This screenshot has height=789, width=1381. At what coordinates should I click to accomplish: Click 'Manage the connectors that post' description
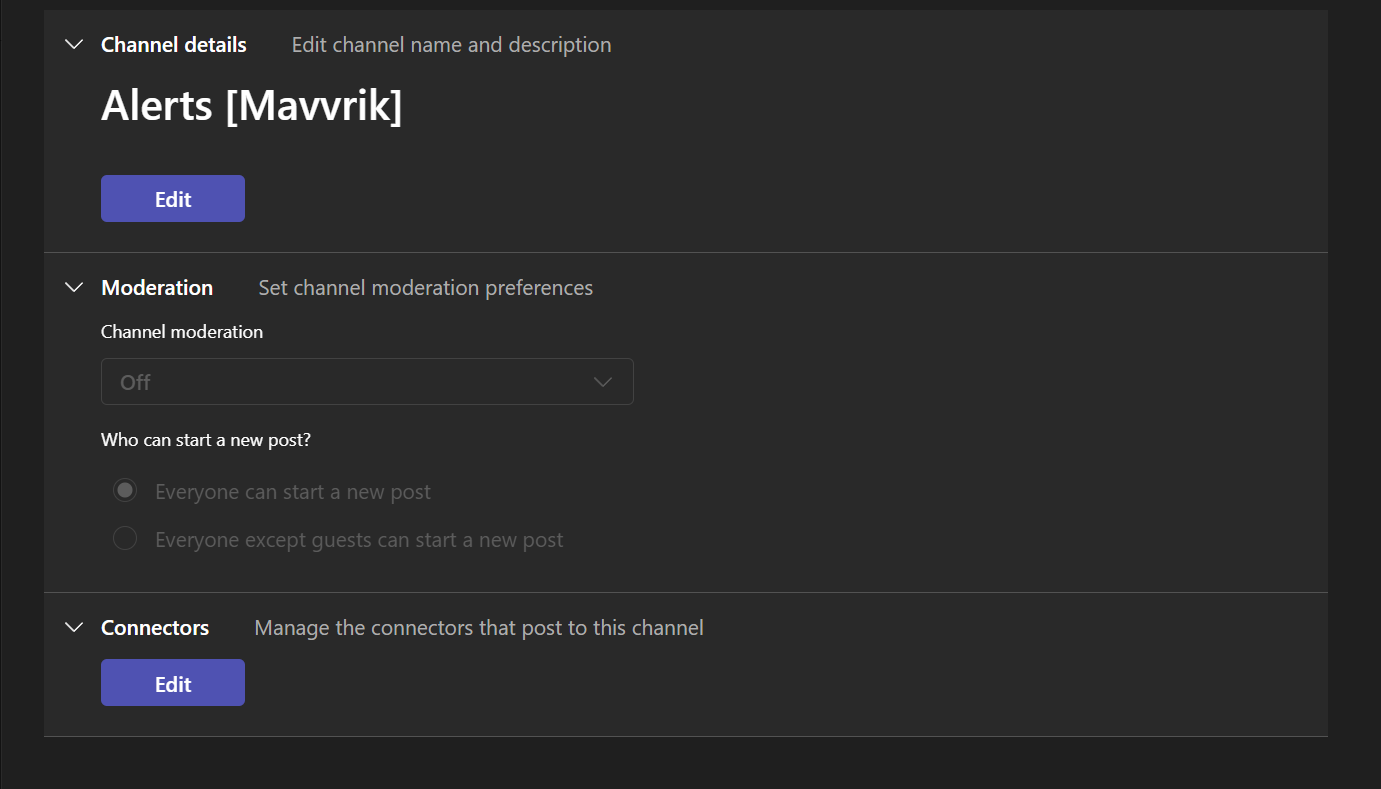[479, 628]
